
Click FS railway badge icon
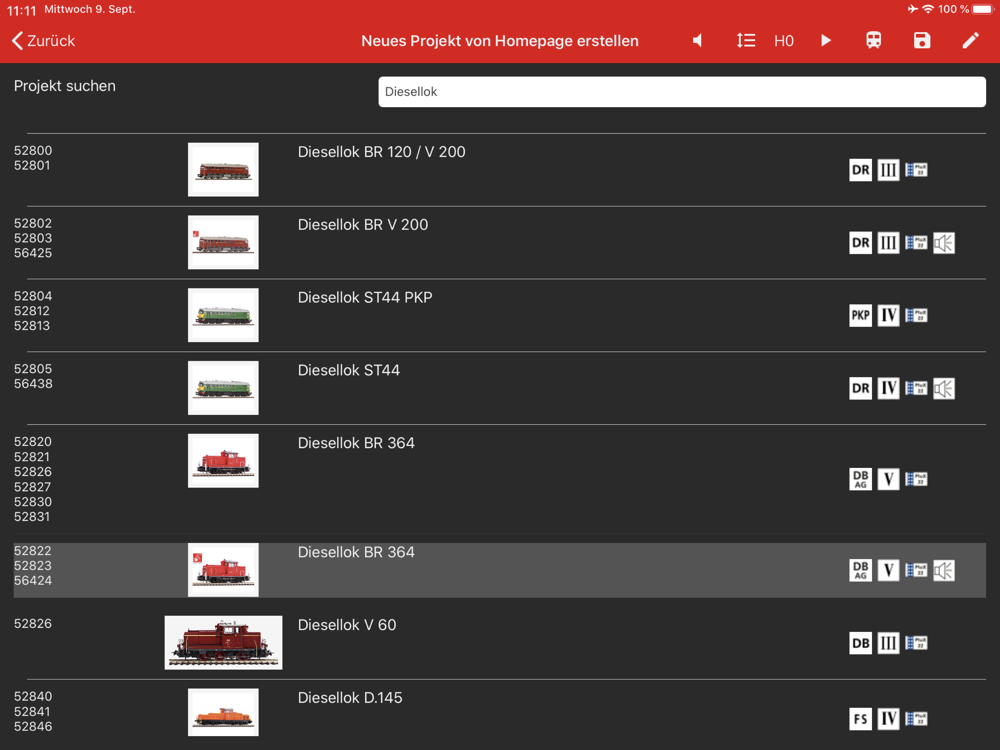click(860, 719)
